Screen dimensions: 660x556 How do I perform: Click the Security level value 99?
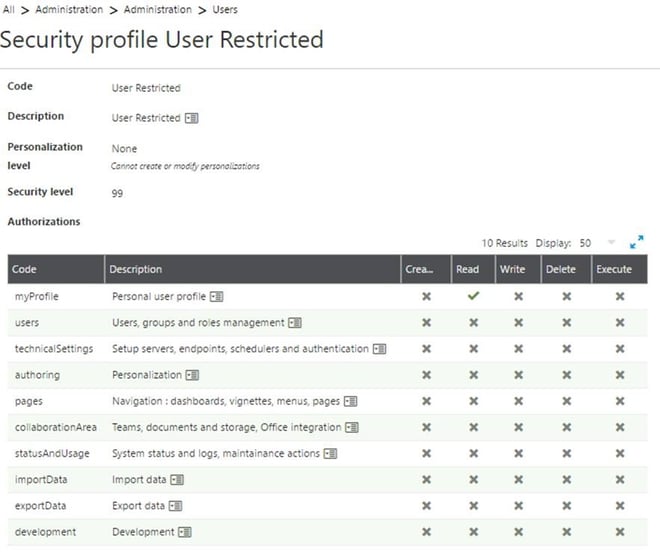coord(117,193)
